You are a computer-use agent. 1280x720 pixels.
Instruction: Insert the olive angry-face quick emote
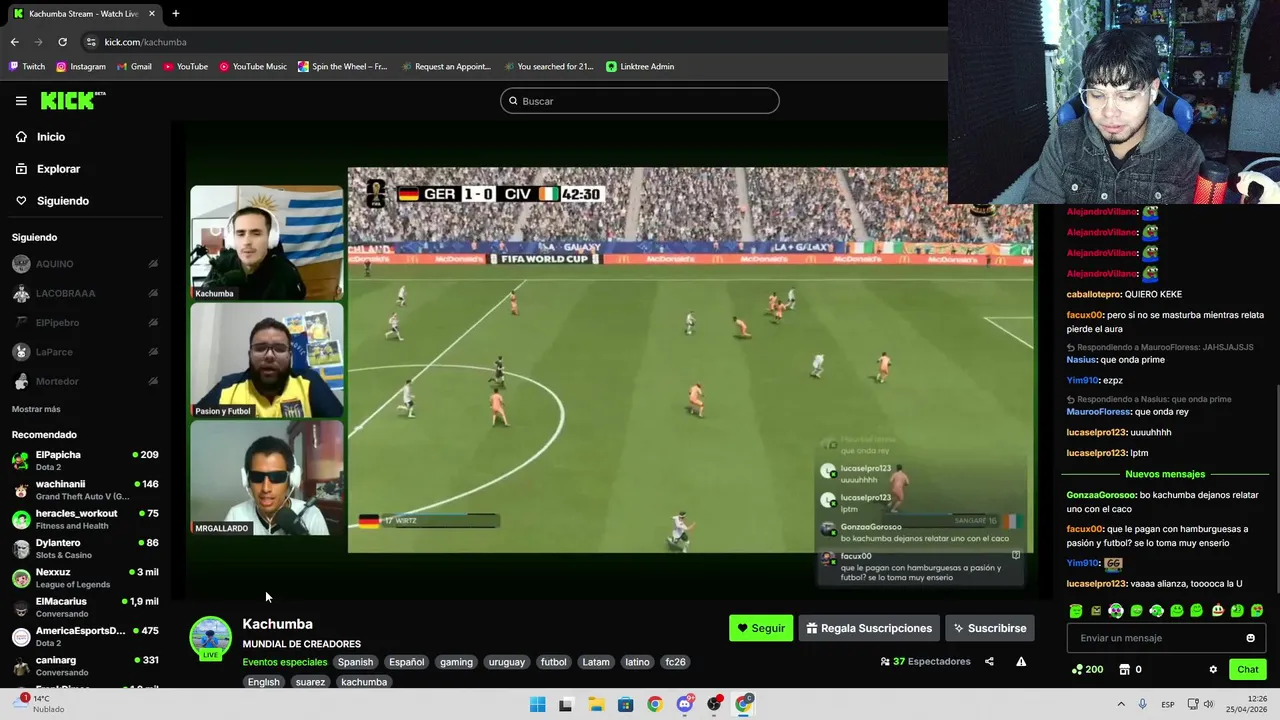click(x=1096, y=611)
